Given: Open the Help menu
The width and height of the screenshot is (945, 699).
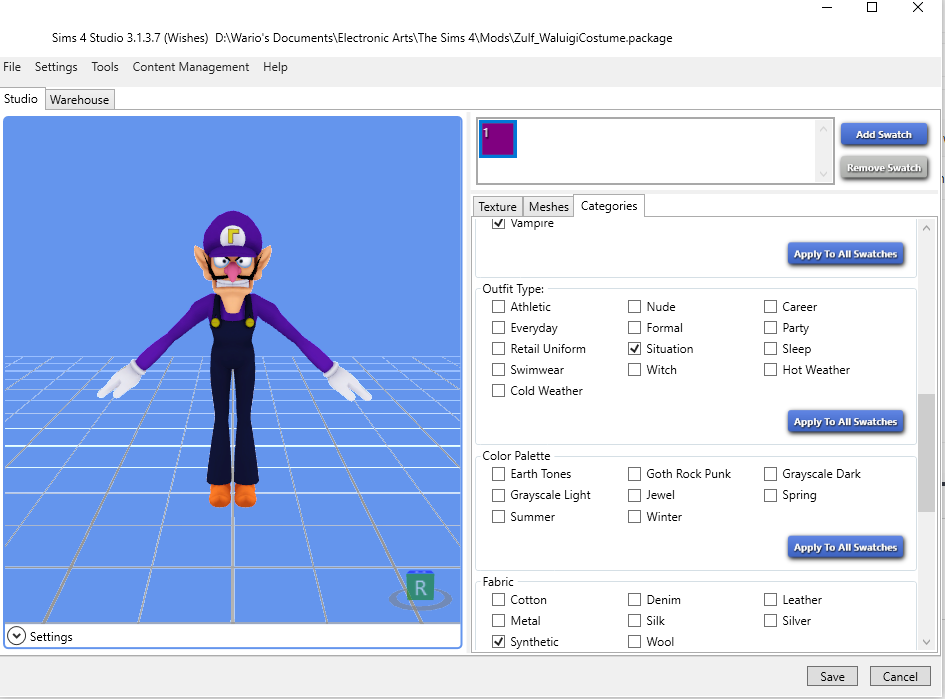Looking at the screenshot, I should (275, 67).
